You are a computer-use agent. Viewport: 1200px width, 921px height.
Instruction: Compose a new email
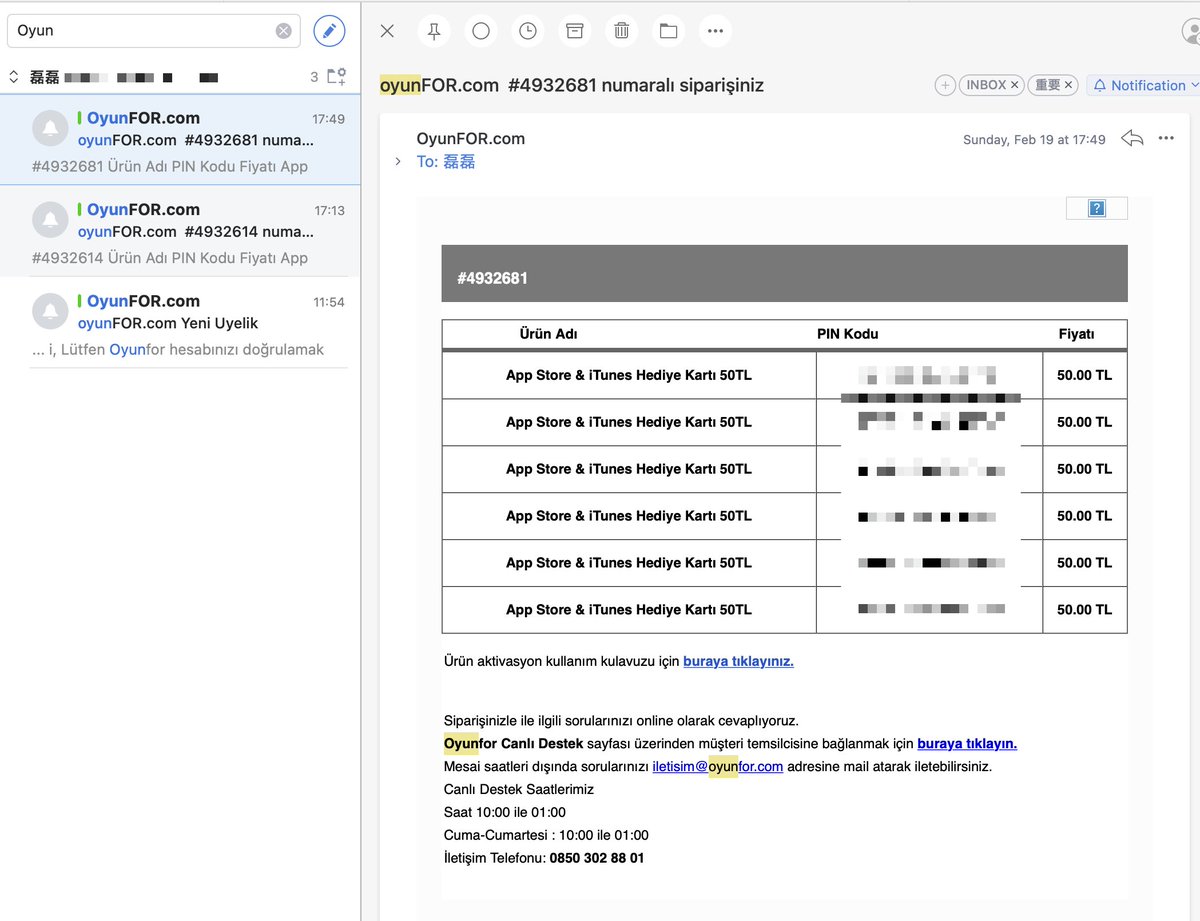pyautogui.click(x=329, y=31)
